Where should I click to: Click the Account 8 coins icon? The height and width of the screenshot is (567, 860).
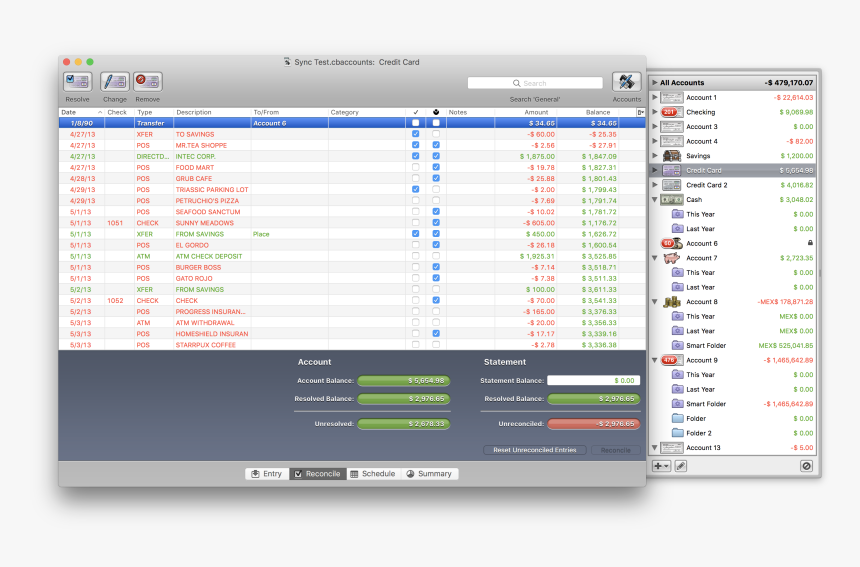coord(671,302)
